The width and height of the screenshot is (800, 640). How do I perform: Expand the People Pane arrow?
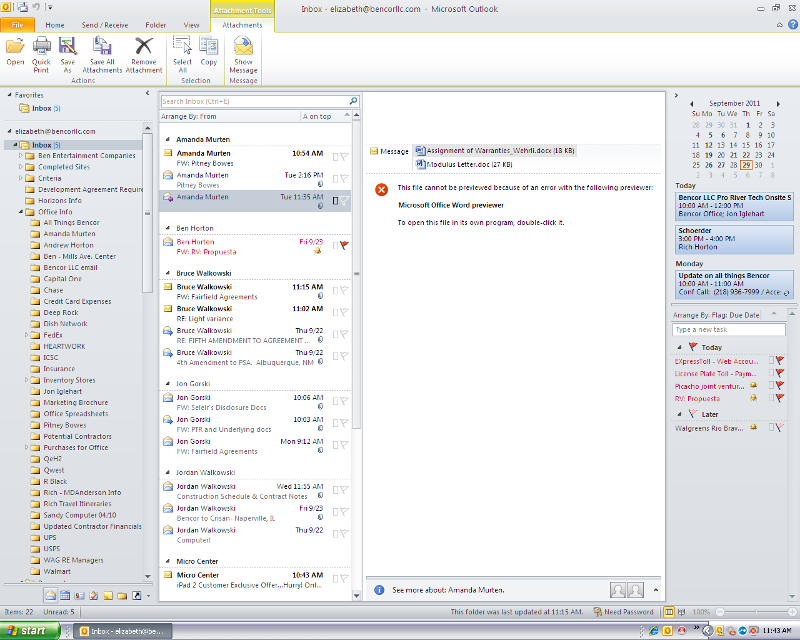pos(656,590)
